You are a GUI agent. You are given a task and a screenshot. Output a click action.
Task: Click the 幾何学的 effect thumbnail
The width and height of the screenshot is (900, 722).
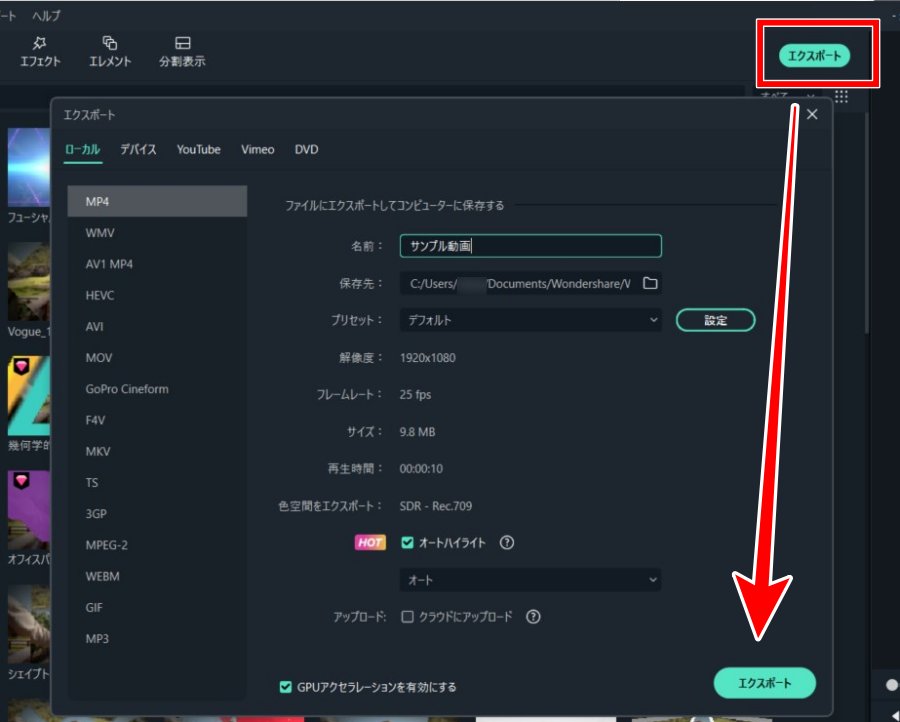click(29, 395)
